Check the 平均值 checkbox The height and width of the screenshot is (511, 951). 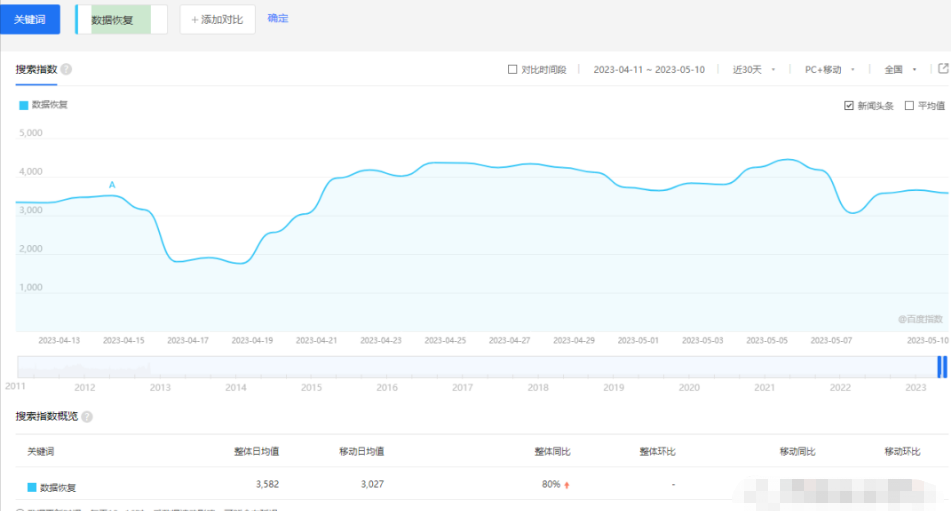(x=909, y=105)
